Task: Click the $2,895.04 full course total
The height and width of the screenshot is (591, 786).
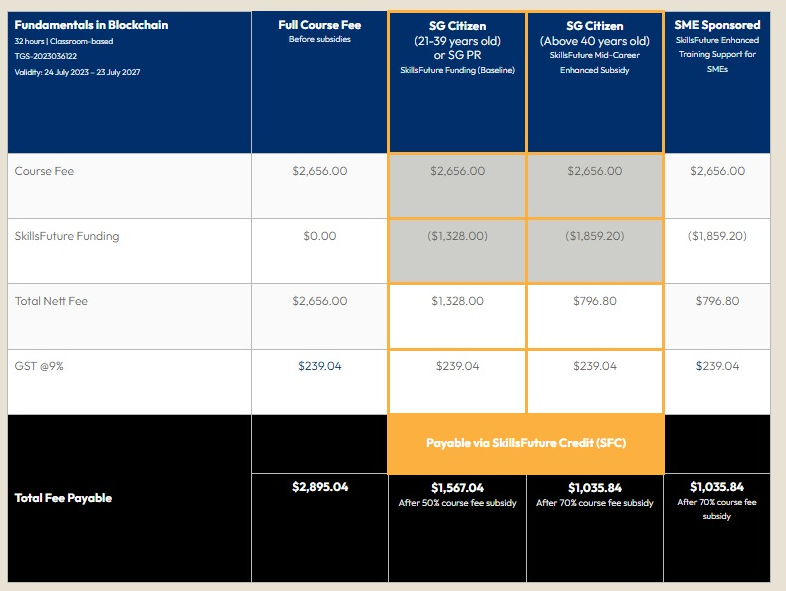Action: (320, 488)
